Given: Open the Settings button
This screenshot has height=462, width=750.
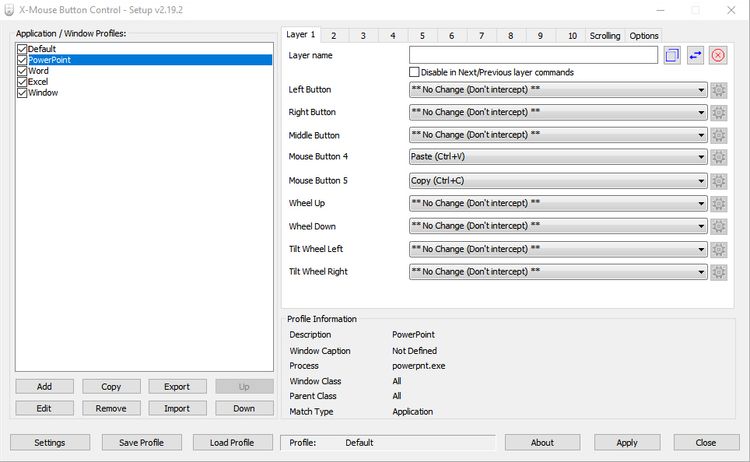Looking at the screenshot, I should [x=50, y=443].
